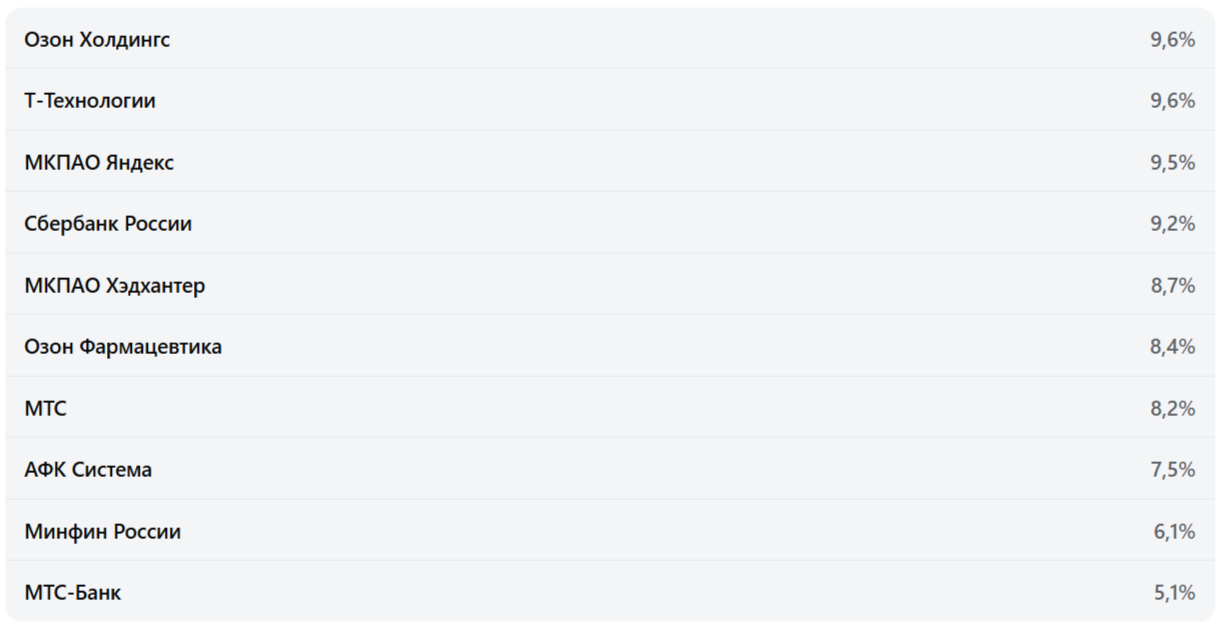1217x625 pixels.
Task: Select the Т-Технологии row label
Action: (x=90, y=101)
